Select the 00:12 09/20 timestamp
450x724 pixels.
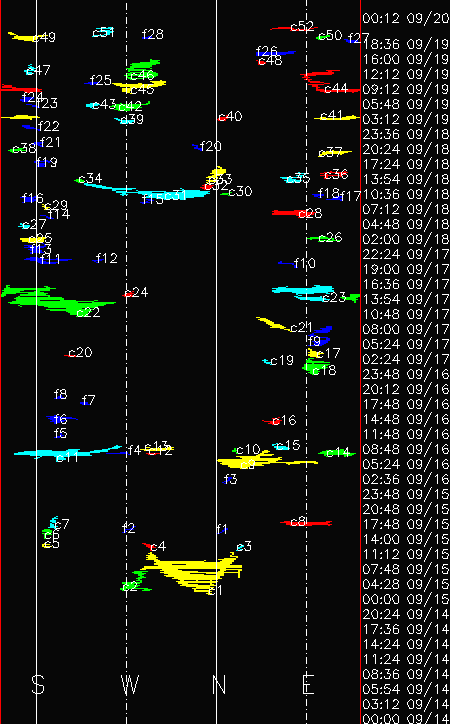point(406,18)
